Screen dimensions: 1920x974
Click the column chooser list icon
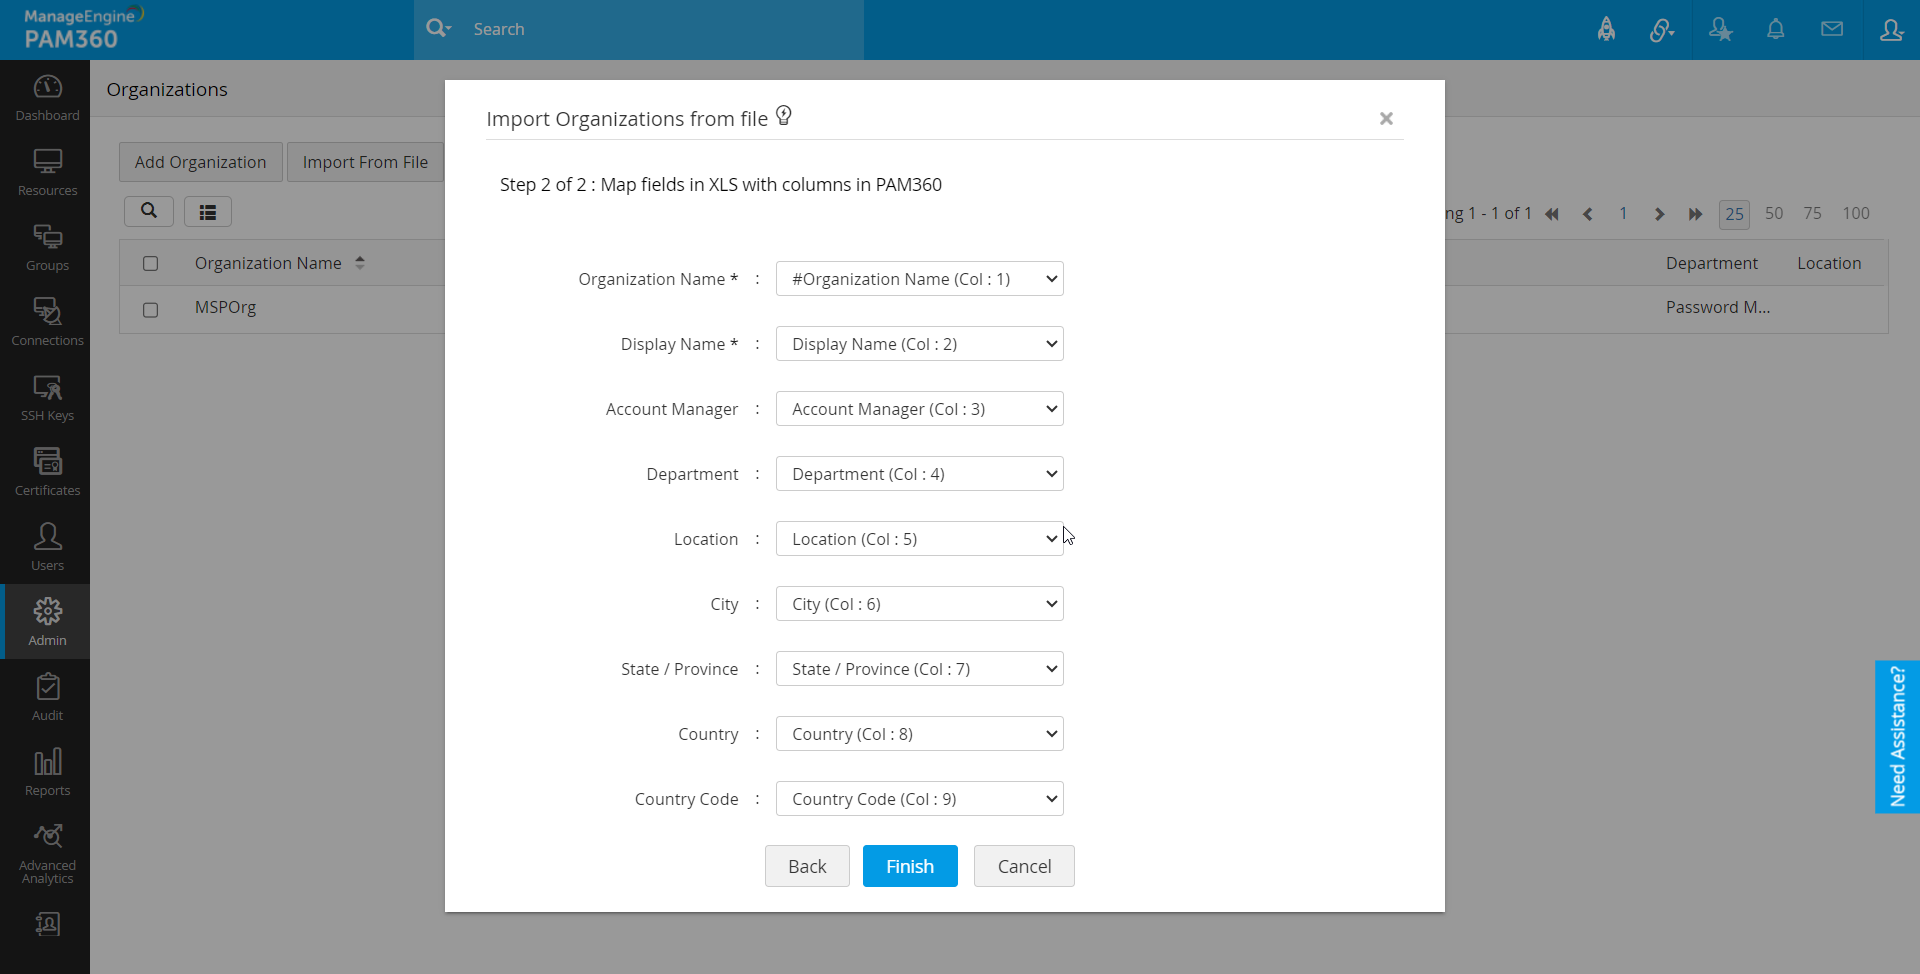click(208, 212)
